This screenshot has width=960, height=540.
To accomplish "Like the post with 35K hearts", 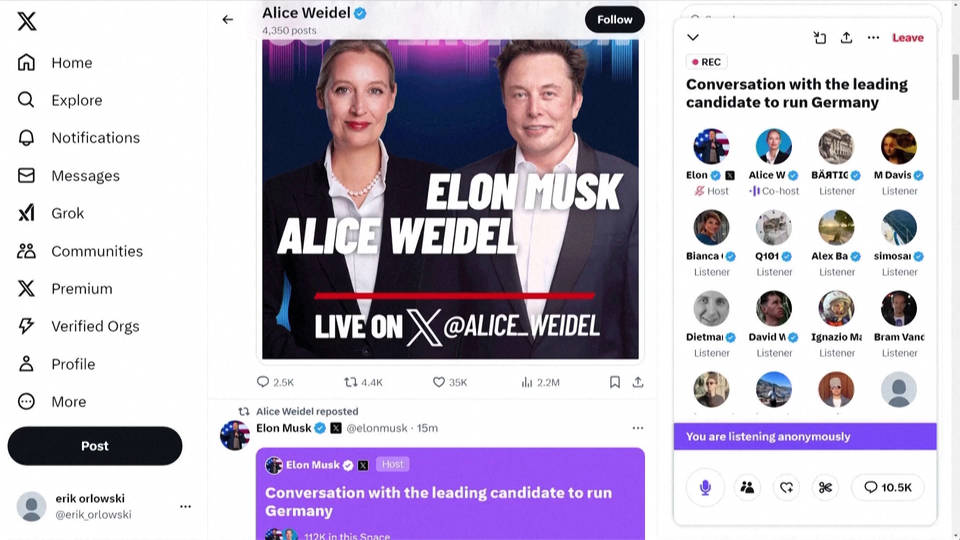I will 449,382.
